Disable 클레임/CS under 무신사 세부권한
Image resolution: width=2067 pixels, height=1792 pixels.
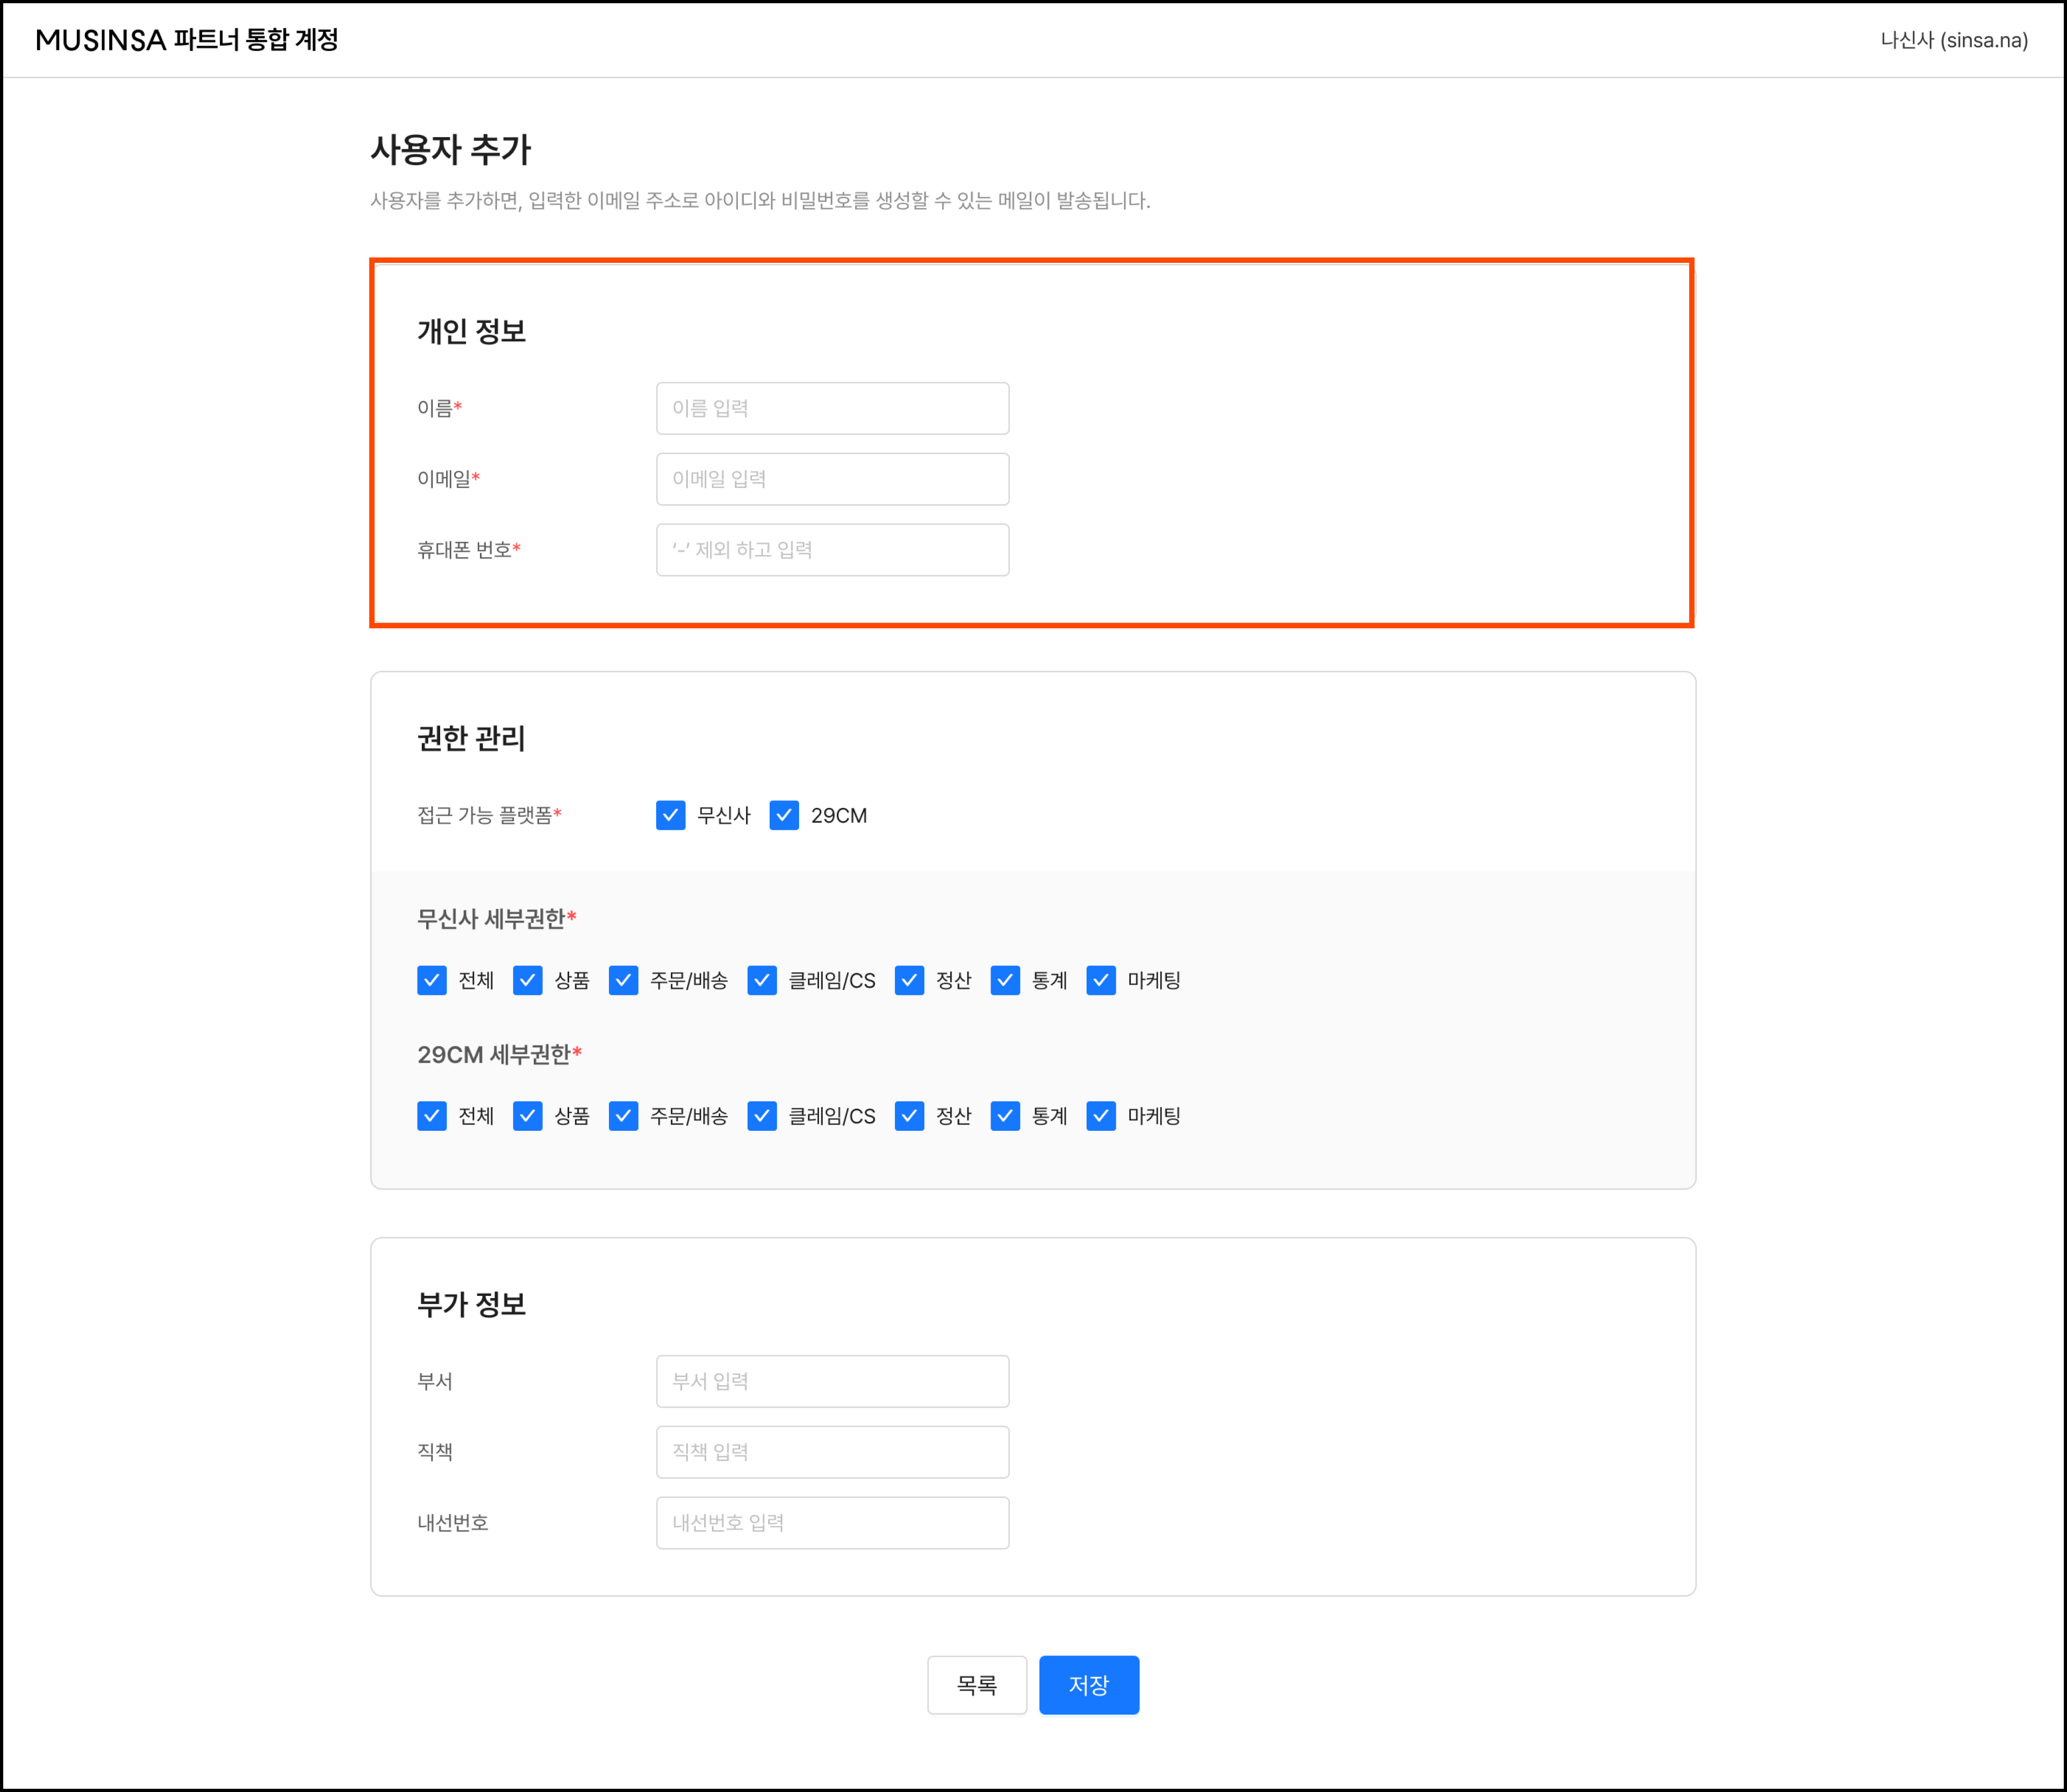click(x=762, y=980)
